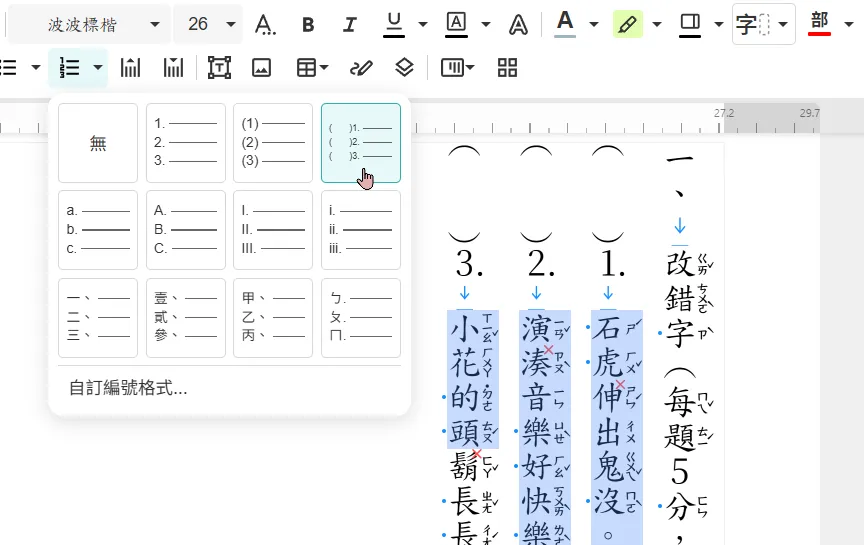Open font color dropdown arrow

593,24
